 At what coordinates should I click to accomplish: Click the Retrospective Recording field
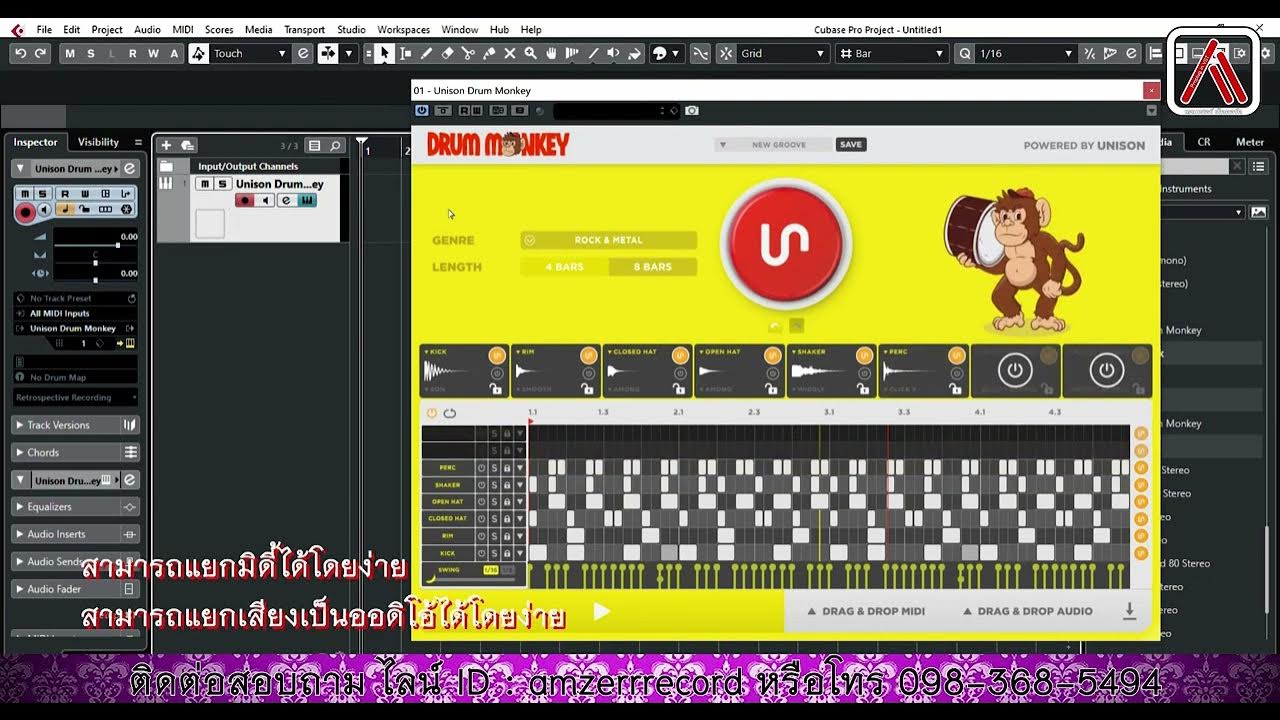[76, 398]
